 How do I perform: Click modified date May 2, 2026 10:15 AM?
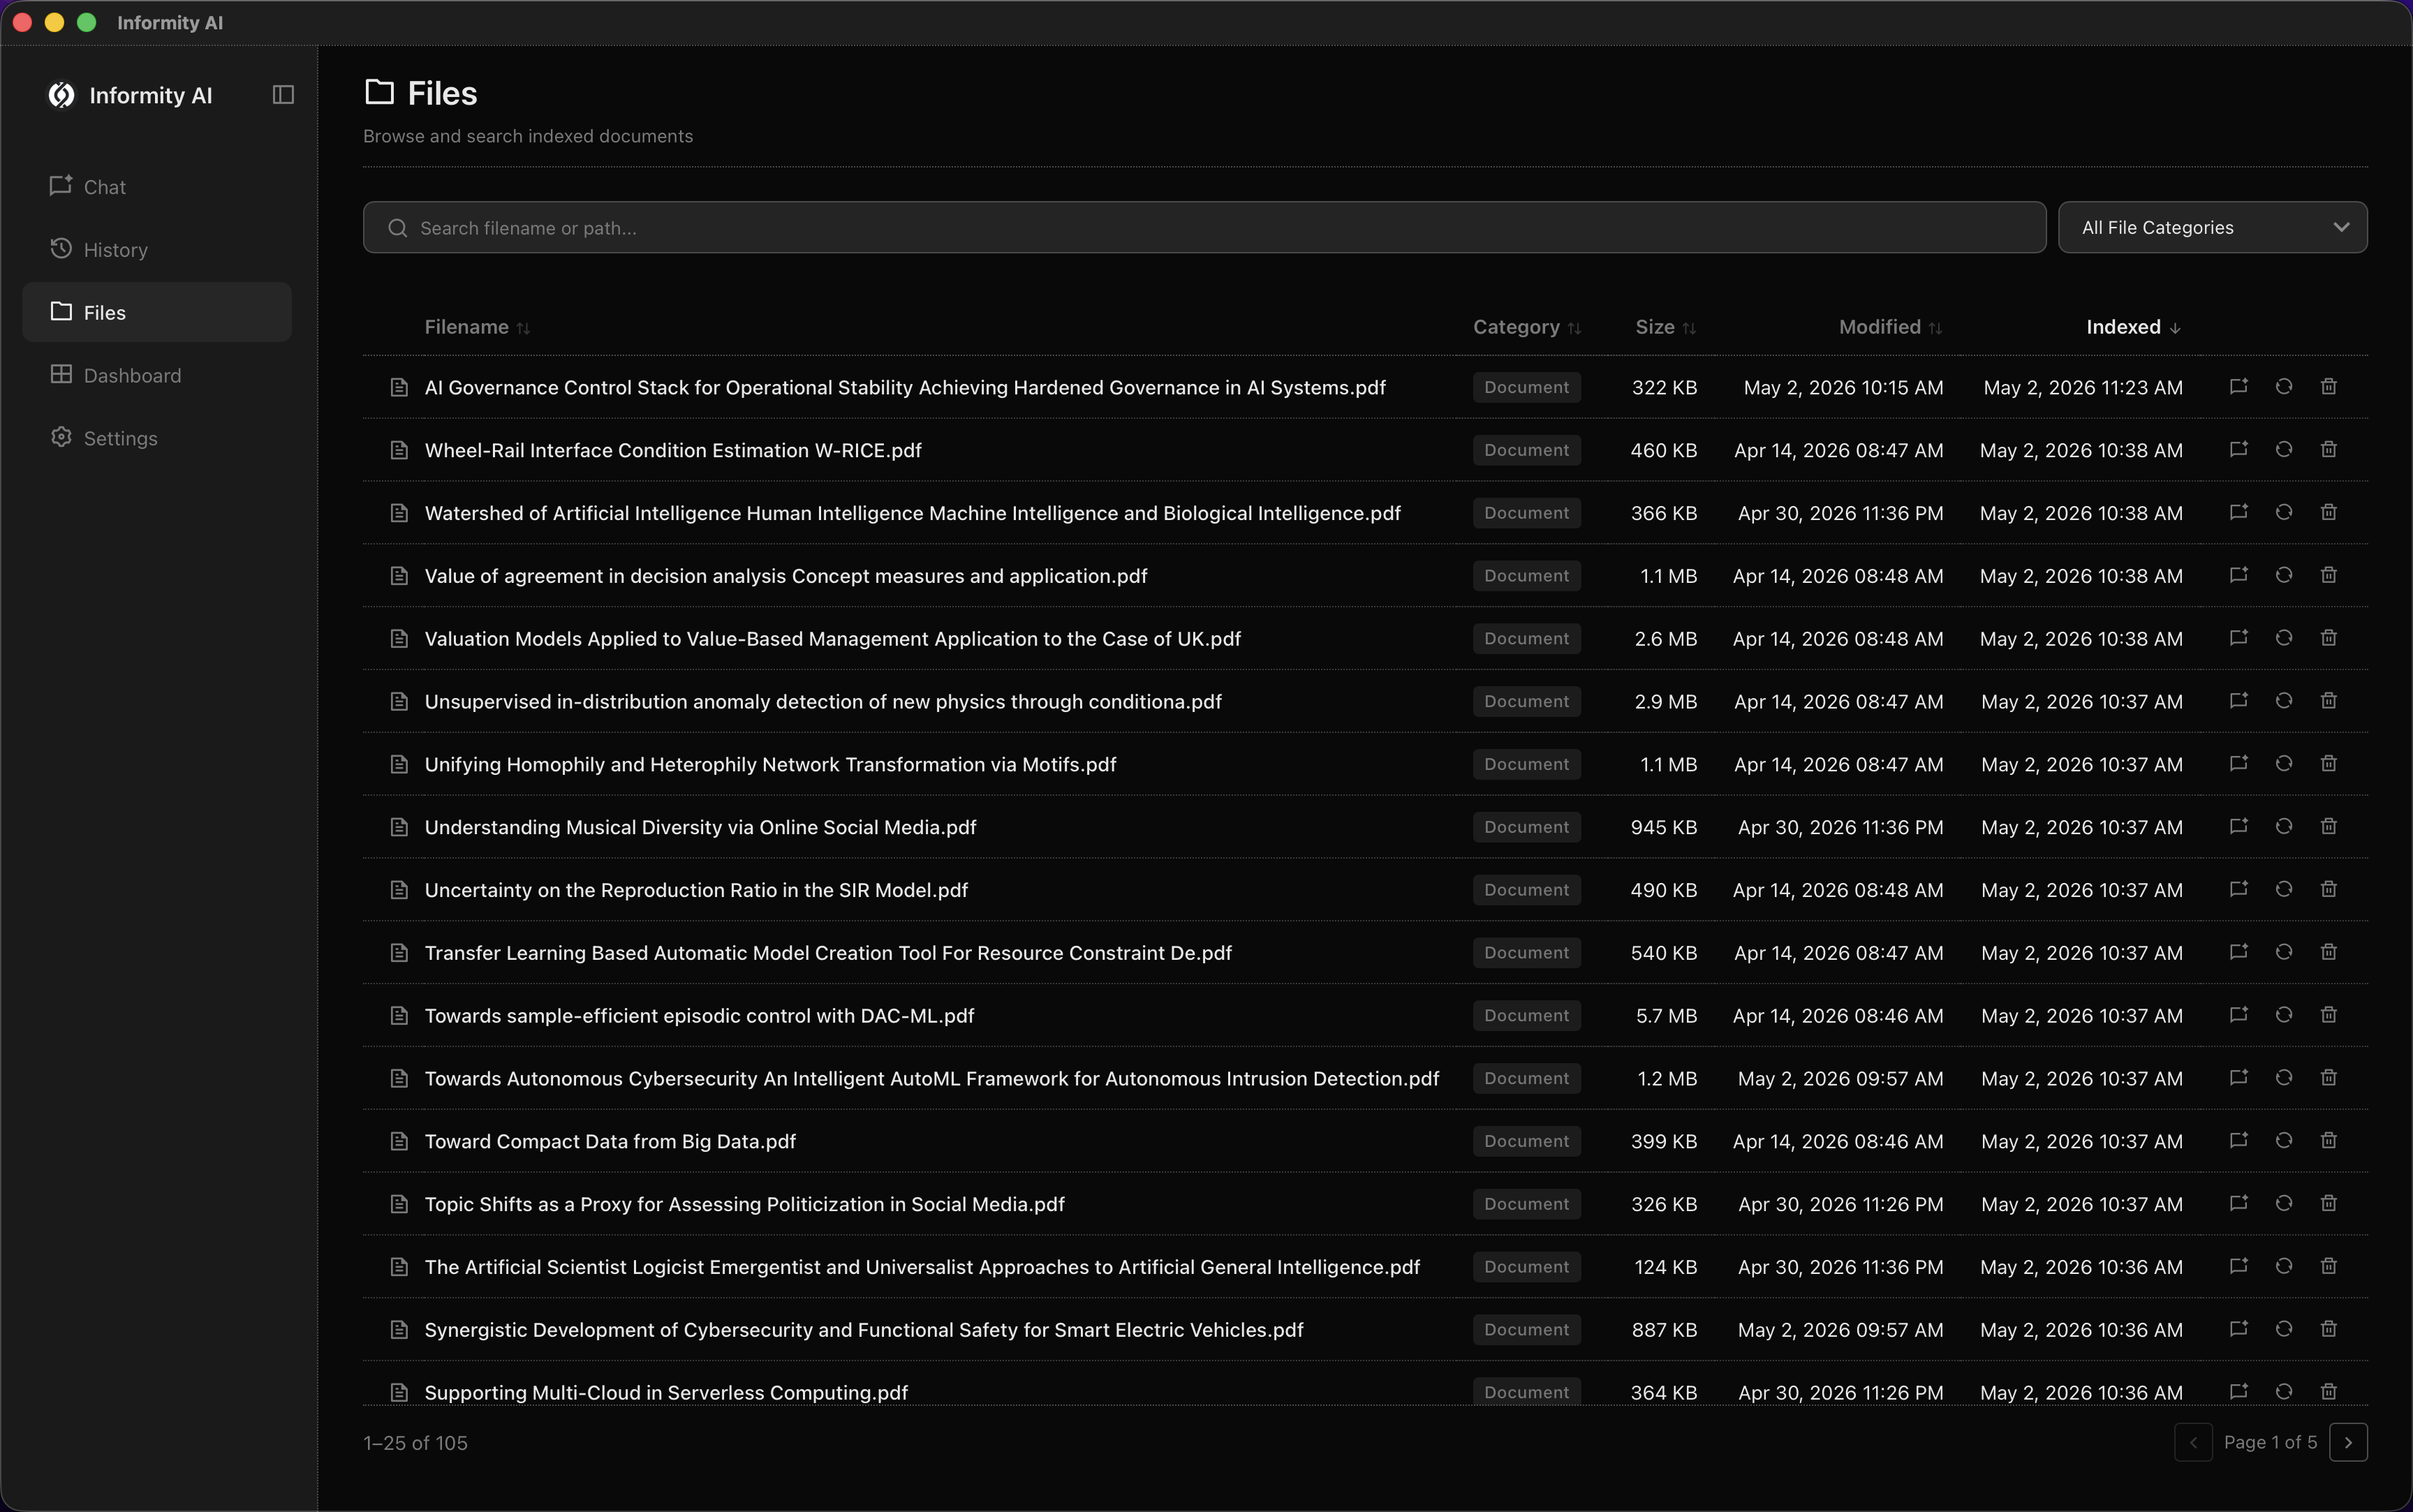pyautogui.click(x=1843, y=387)
